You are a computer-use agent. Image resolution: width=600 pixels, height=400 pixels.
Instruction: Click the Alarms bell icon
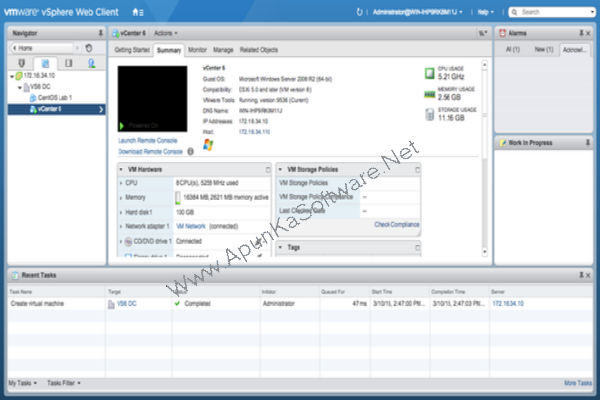[x=502, y=33]
